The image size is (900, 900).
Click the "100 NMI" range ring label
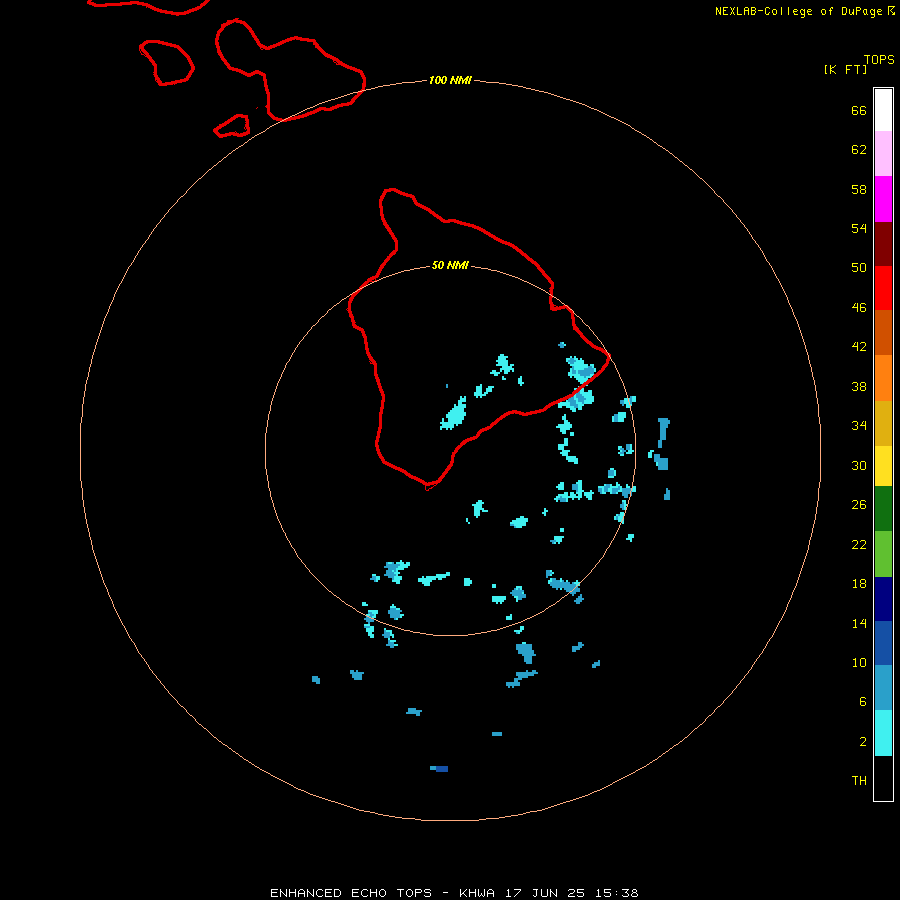(x=450, y=80)
